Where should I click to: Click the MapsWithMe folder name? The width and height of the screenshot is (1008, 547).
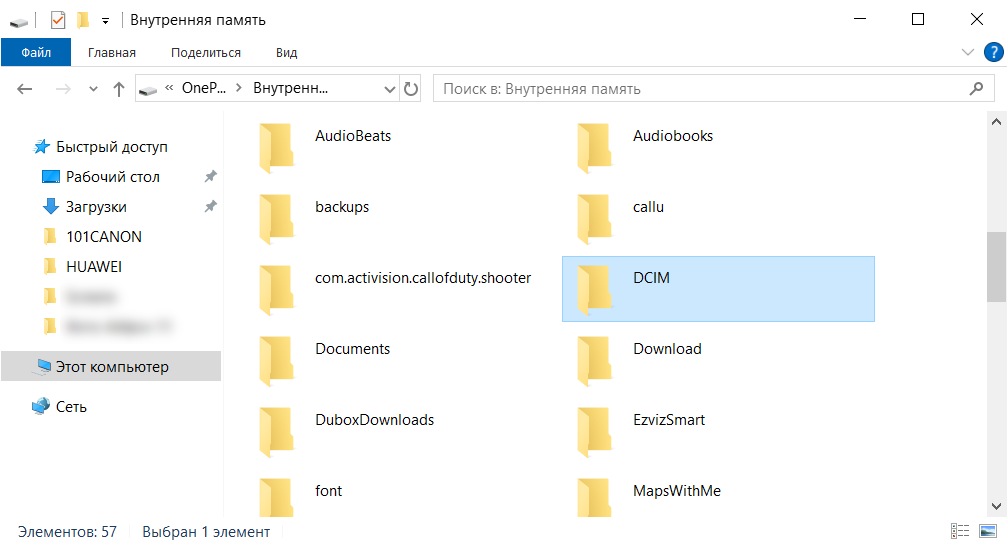pyautogui.click(x=677, y=490)
